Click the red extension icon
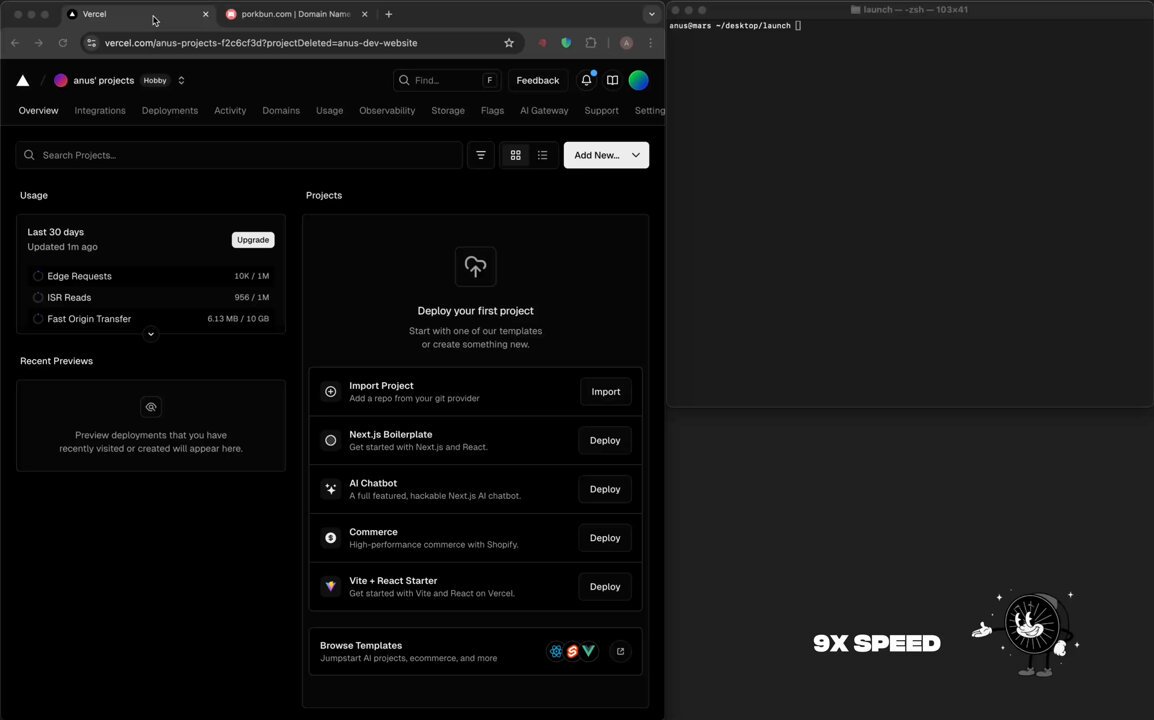Screen dimensions: 1154x720 542,43
